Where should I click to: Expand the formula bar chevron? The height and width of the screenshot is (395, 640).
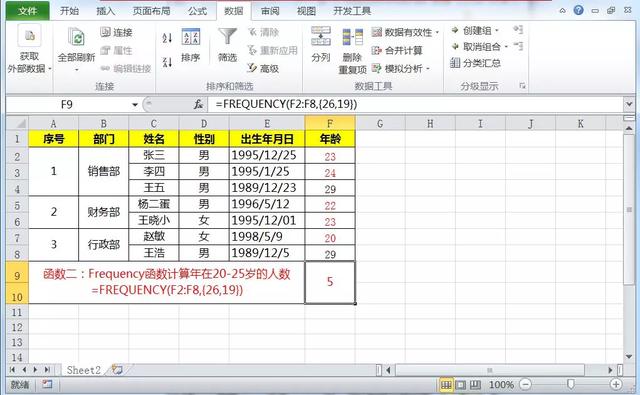tap(629, 104)
